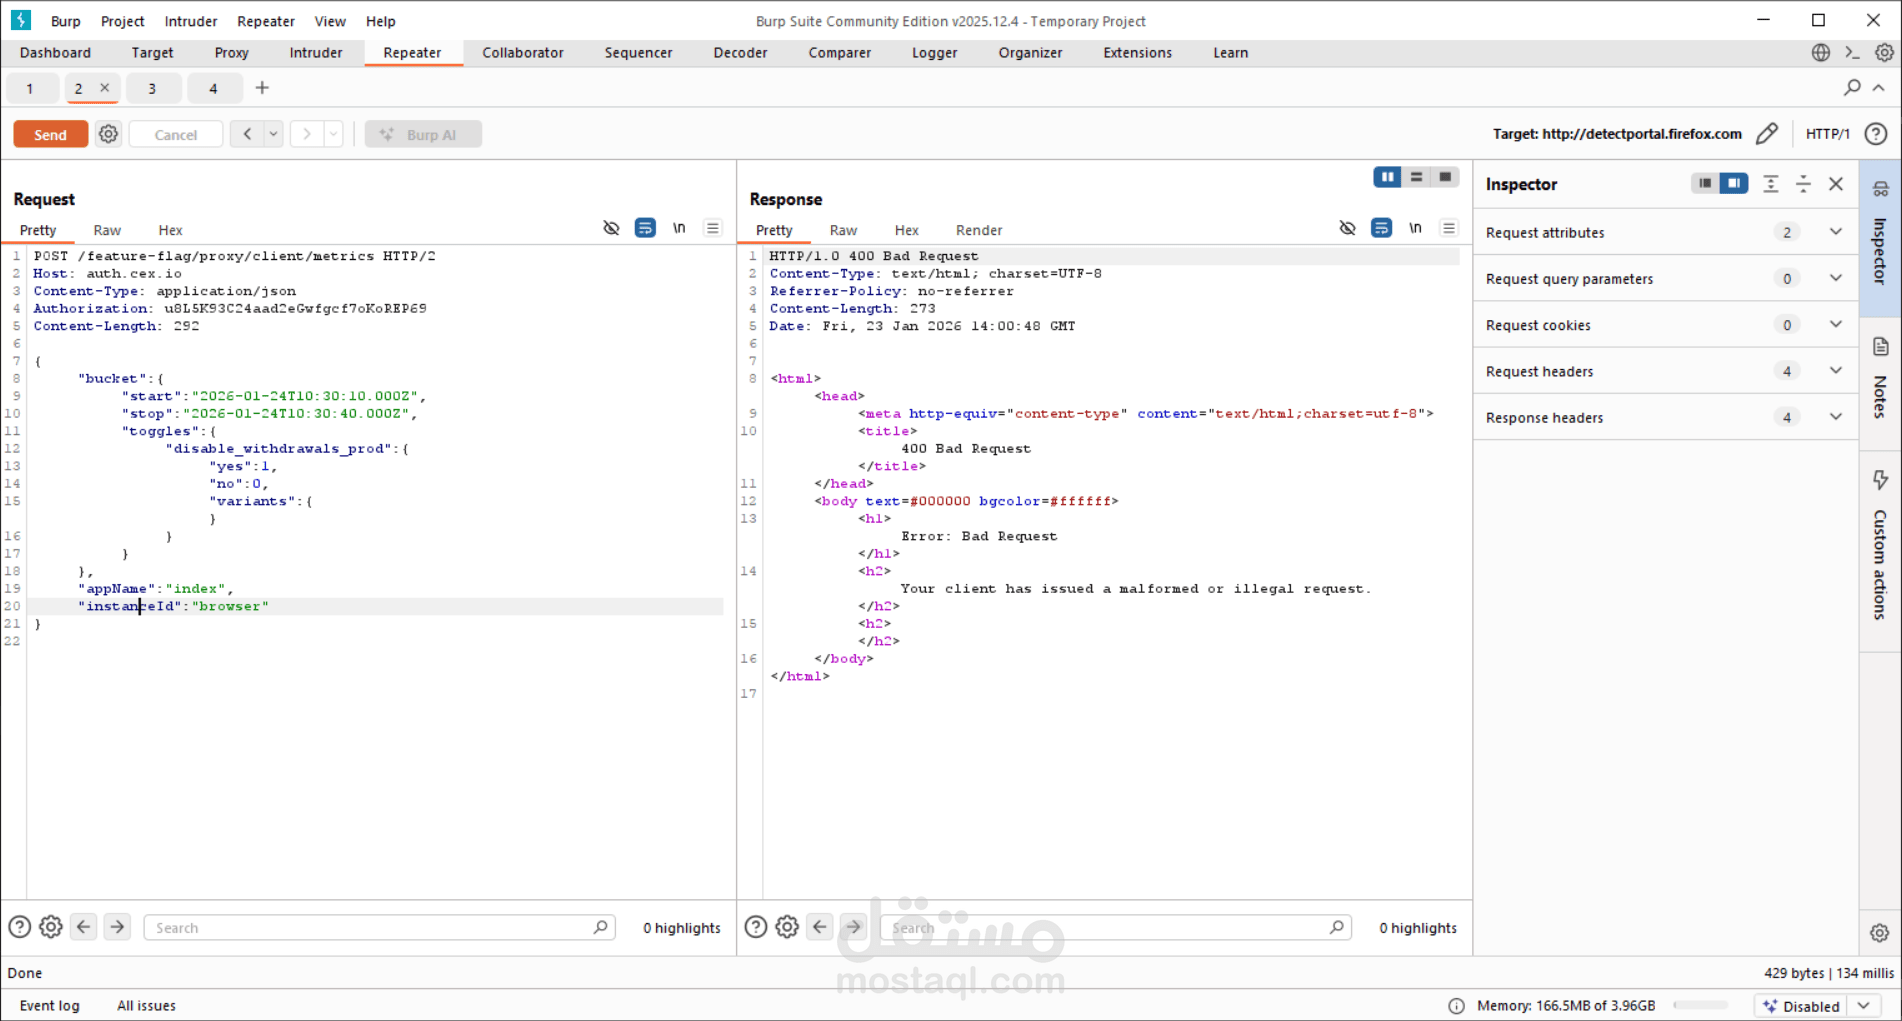Open the Event log
1902x1021 pixels.
[50, 1006]
